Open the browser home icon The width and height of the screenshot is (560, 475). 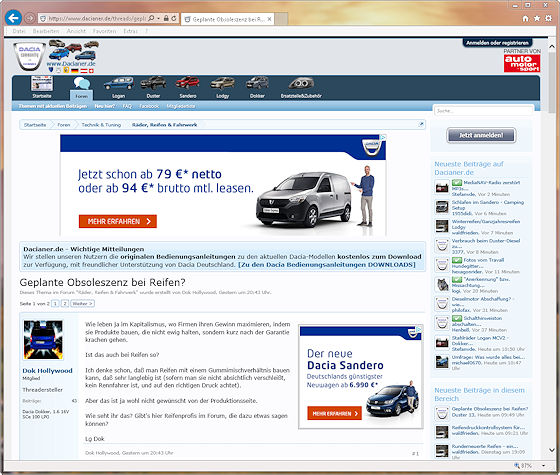(x=525, y=19)
